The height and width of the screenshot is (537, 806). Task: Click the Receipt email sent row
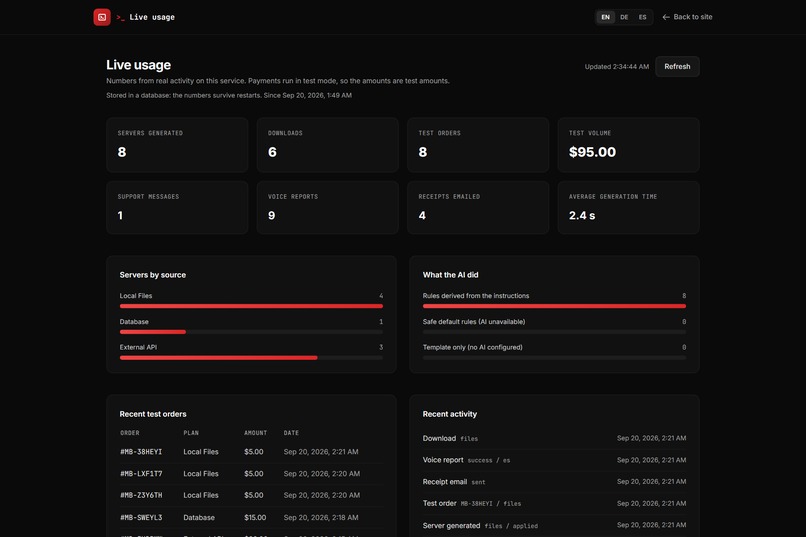[554, 482]
